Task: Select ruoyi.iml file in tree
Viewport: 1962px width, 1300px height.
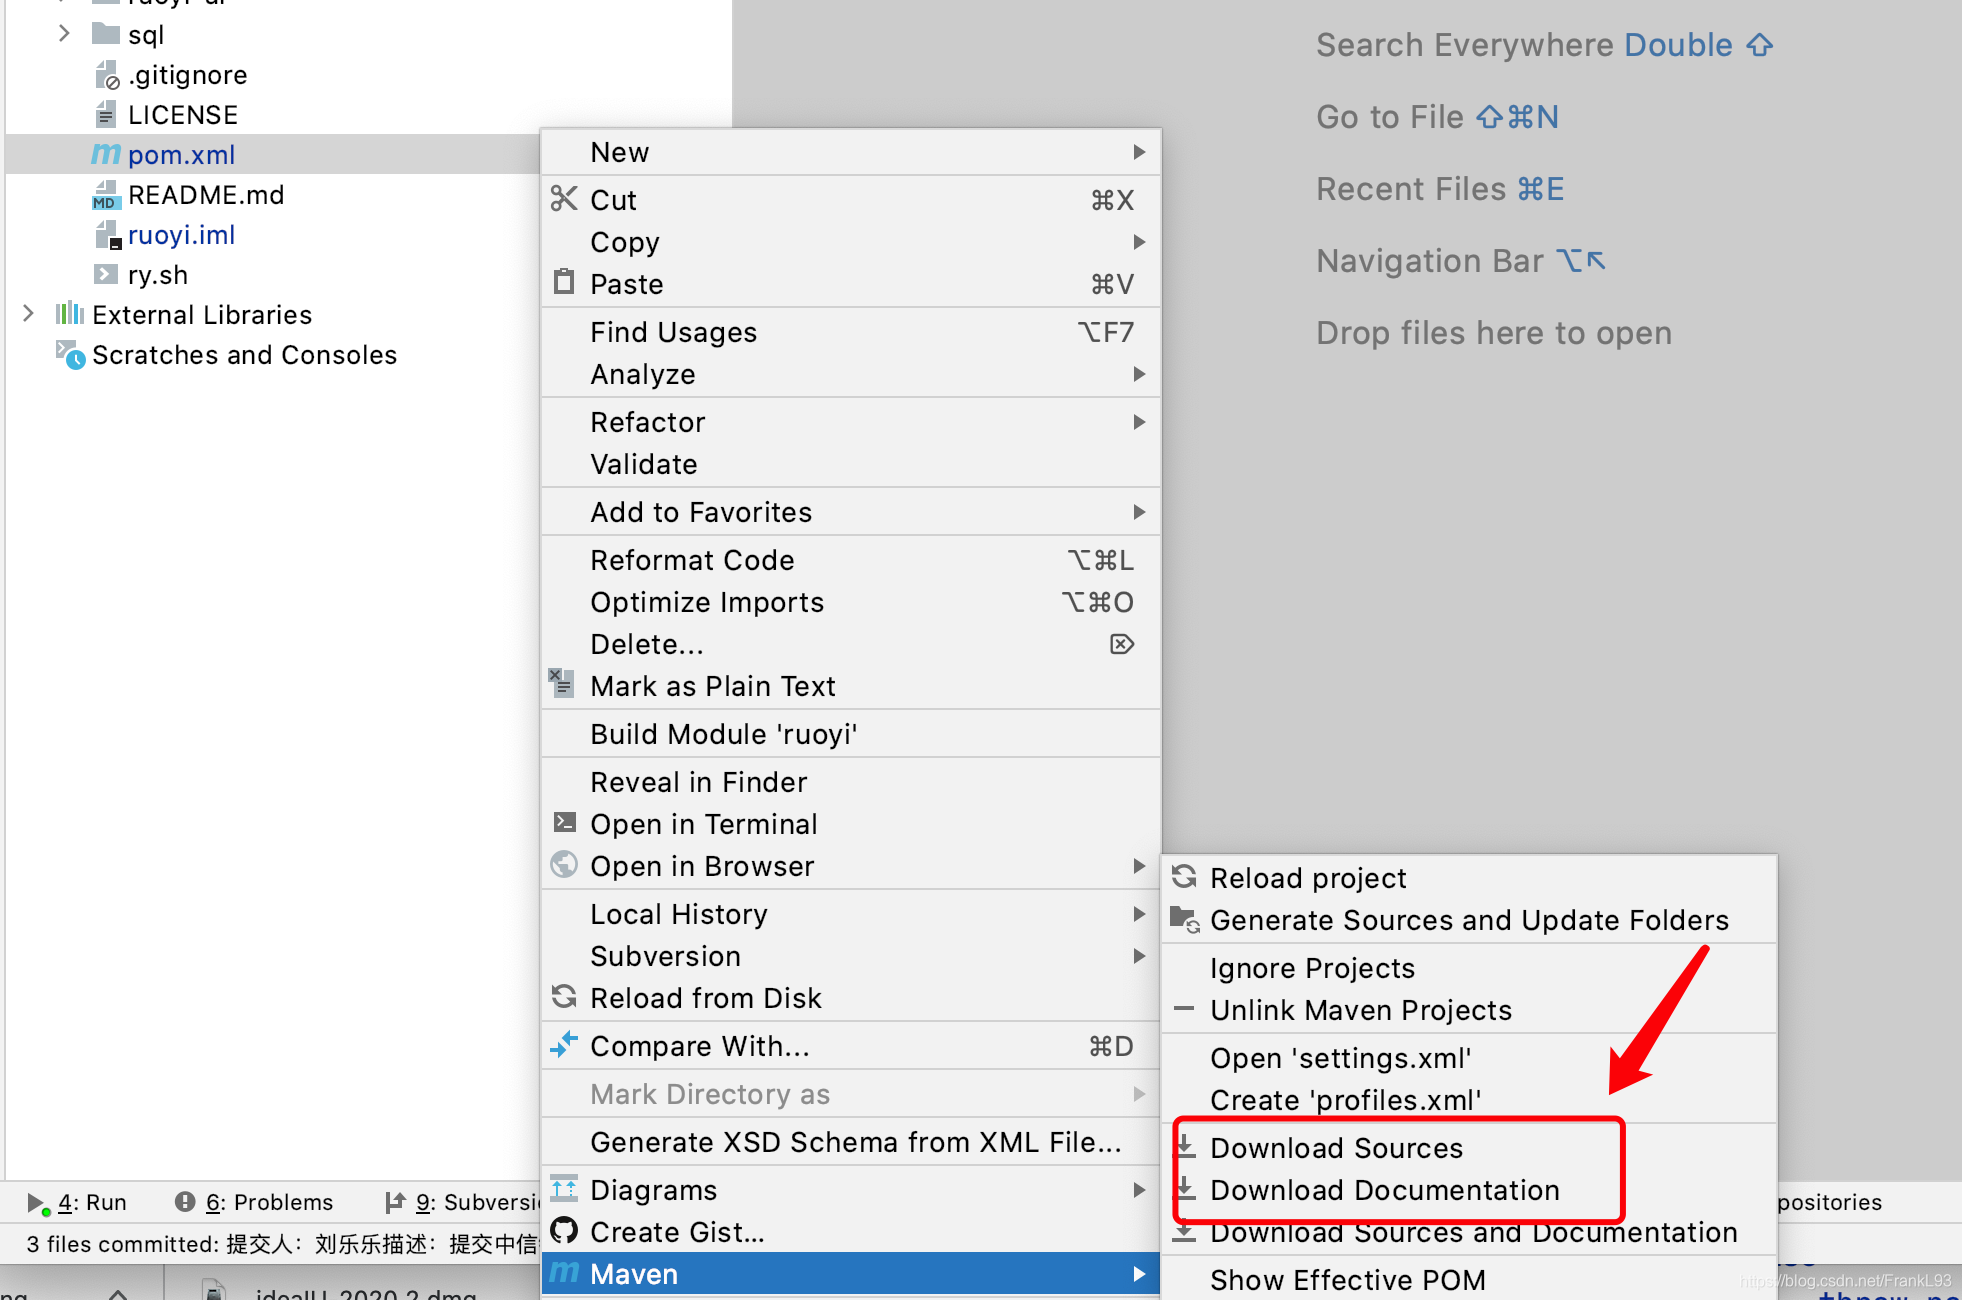Action: 181,235
